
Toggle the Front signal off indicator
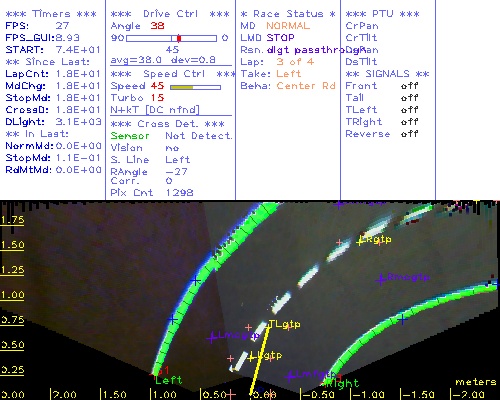[410, 86]
